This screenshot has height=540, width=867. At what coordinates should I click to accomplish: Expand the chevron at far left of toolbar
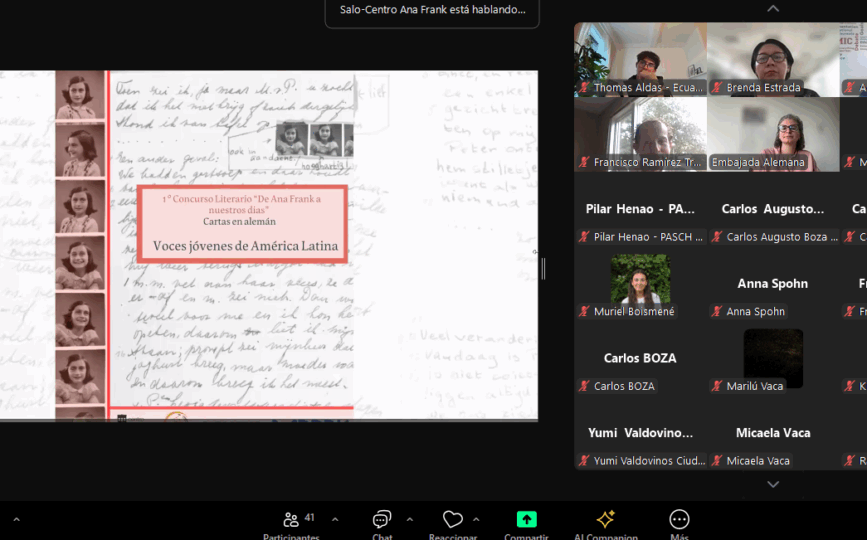pos(16,520)
